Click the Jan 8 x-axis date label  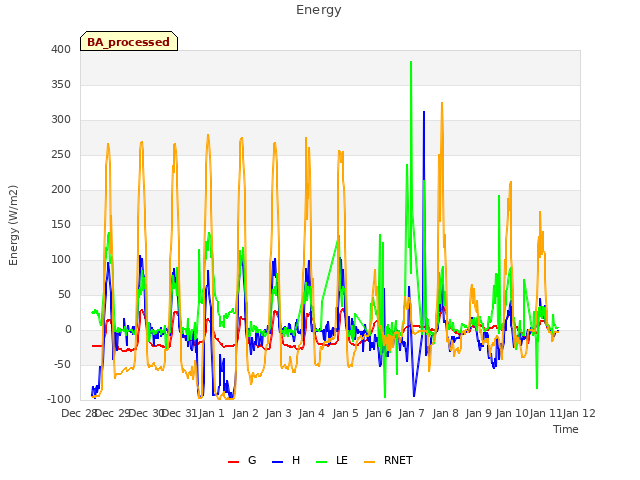445,413
